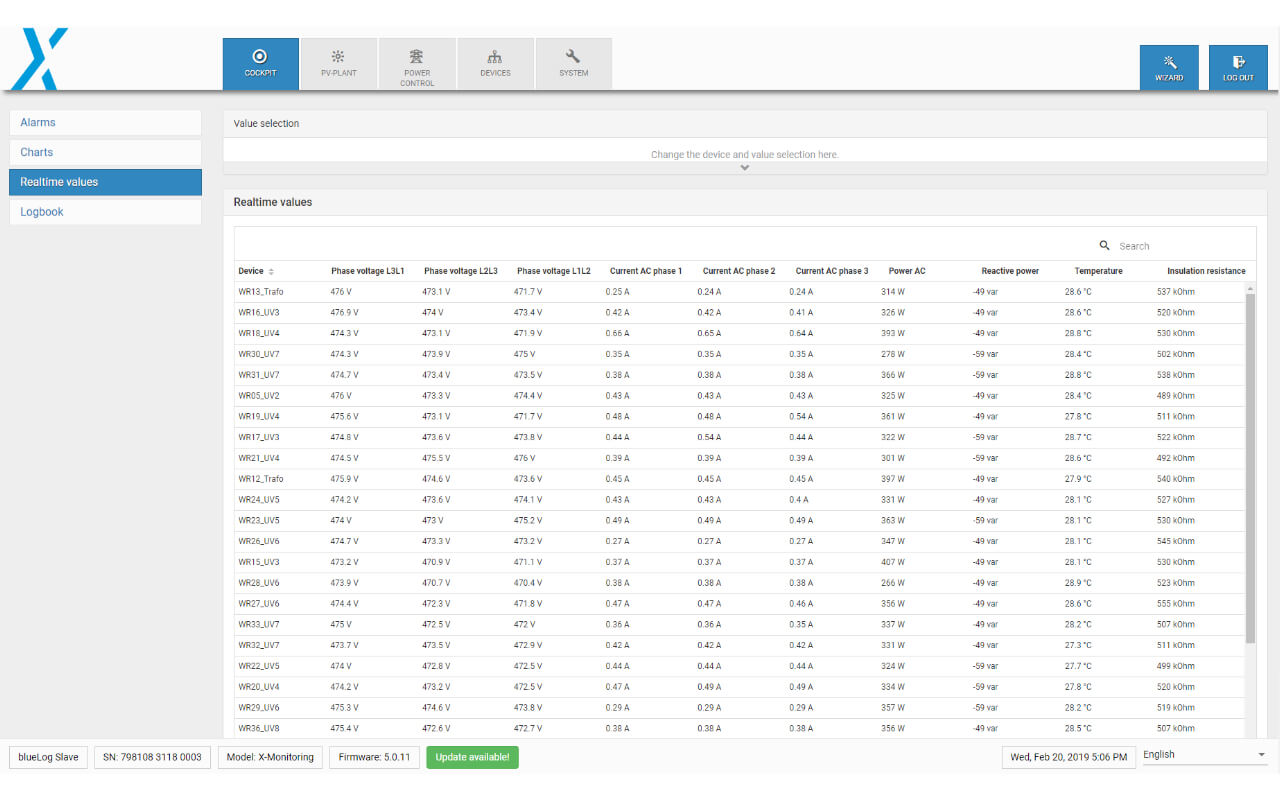Open the Cockpit tab
Screen dimensions: 1280x800
[260, 64]
